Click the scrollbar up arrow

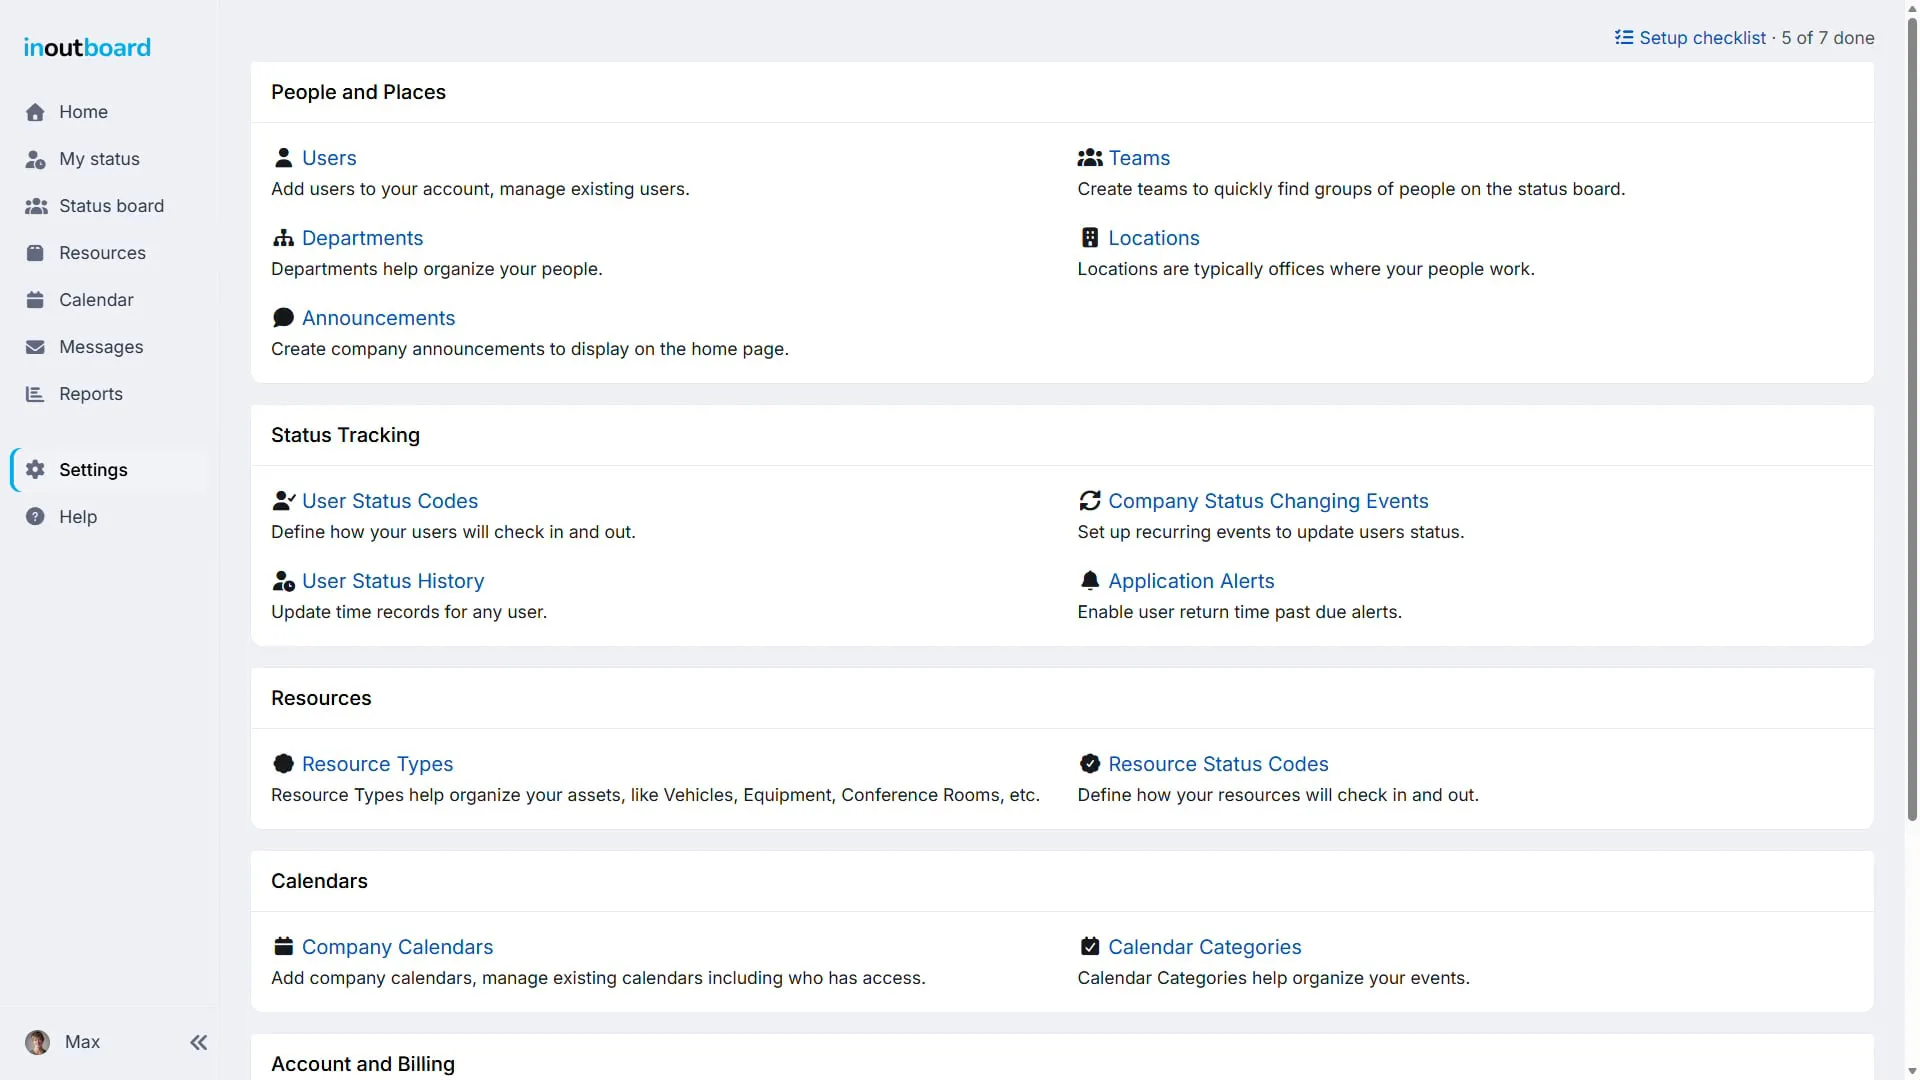(1912, 7)
